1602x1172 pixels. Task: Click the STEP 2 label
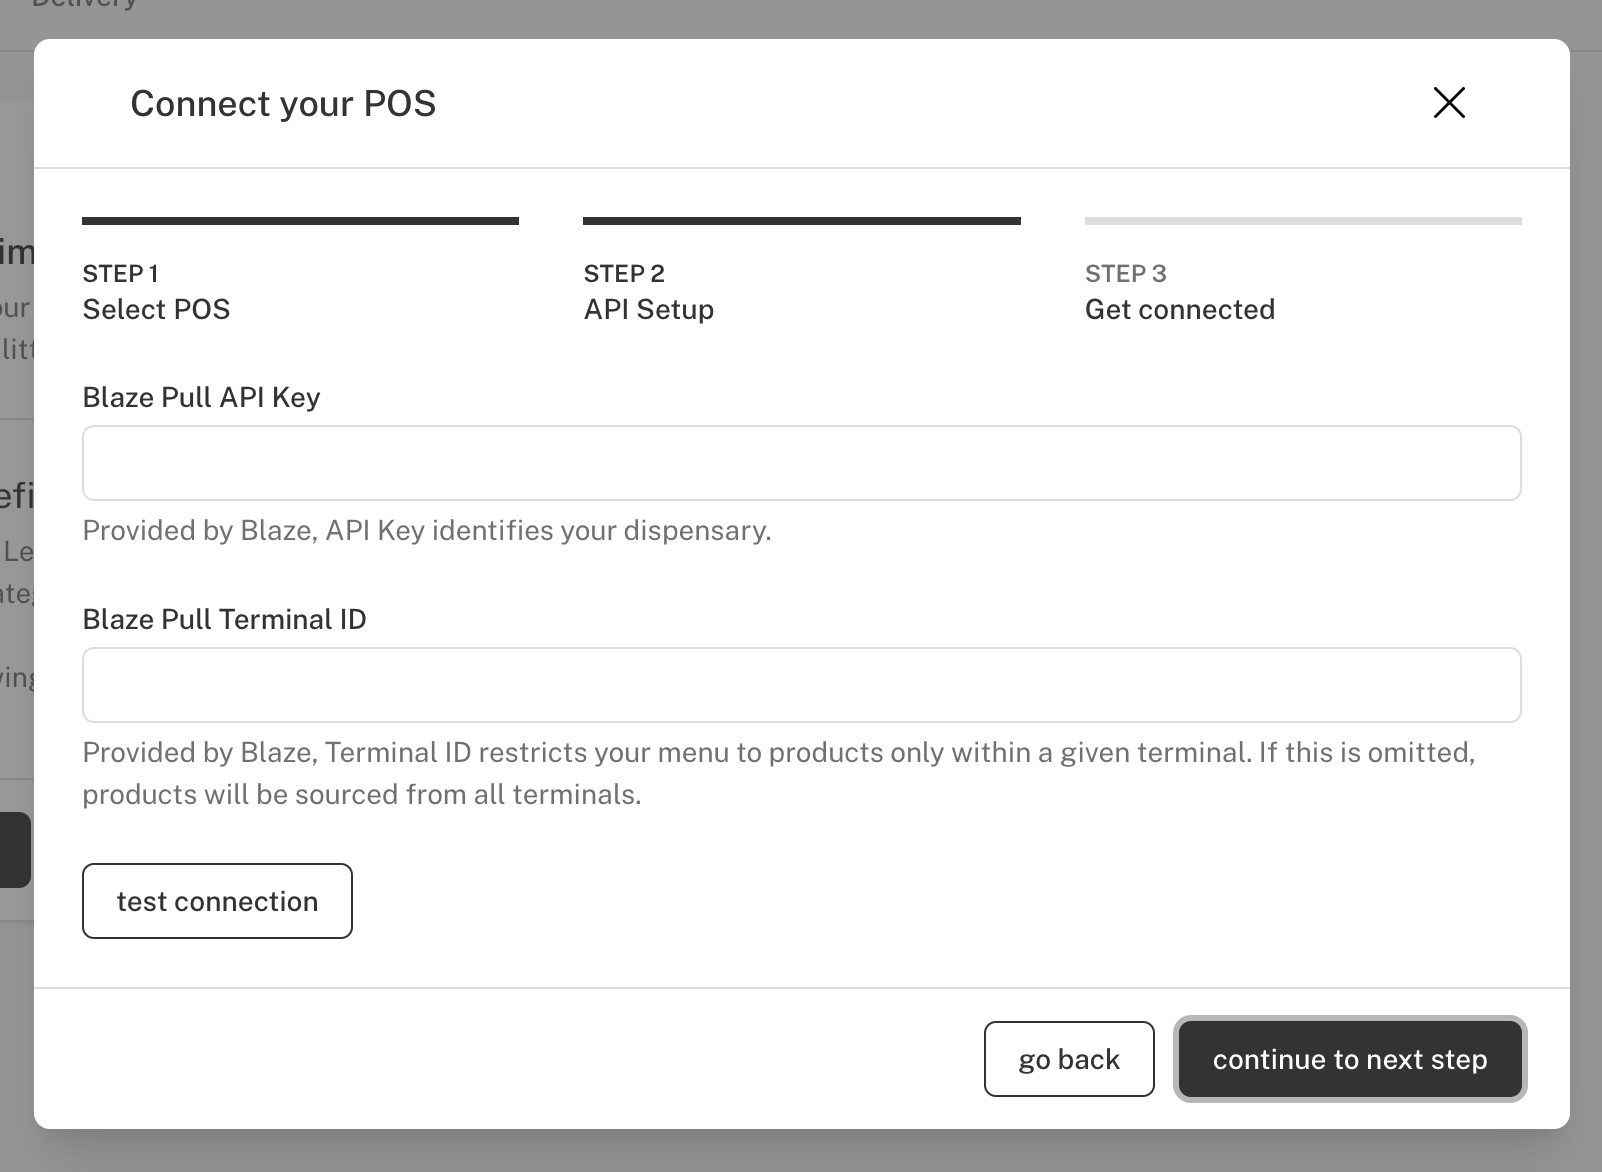pyautogui.click(x=624, y=274)
